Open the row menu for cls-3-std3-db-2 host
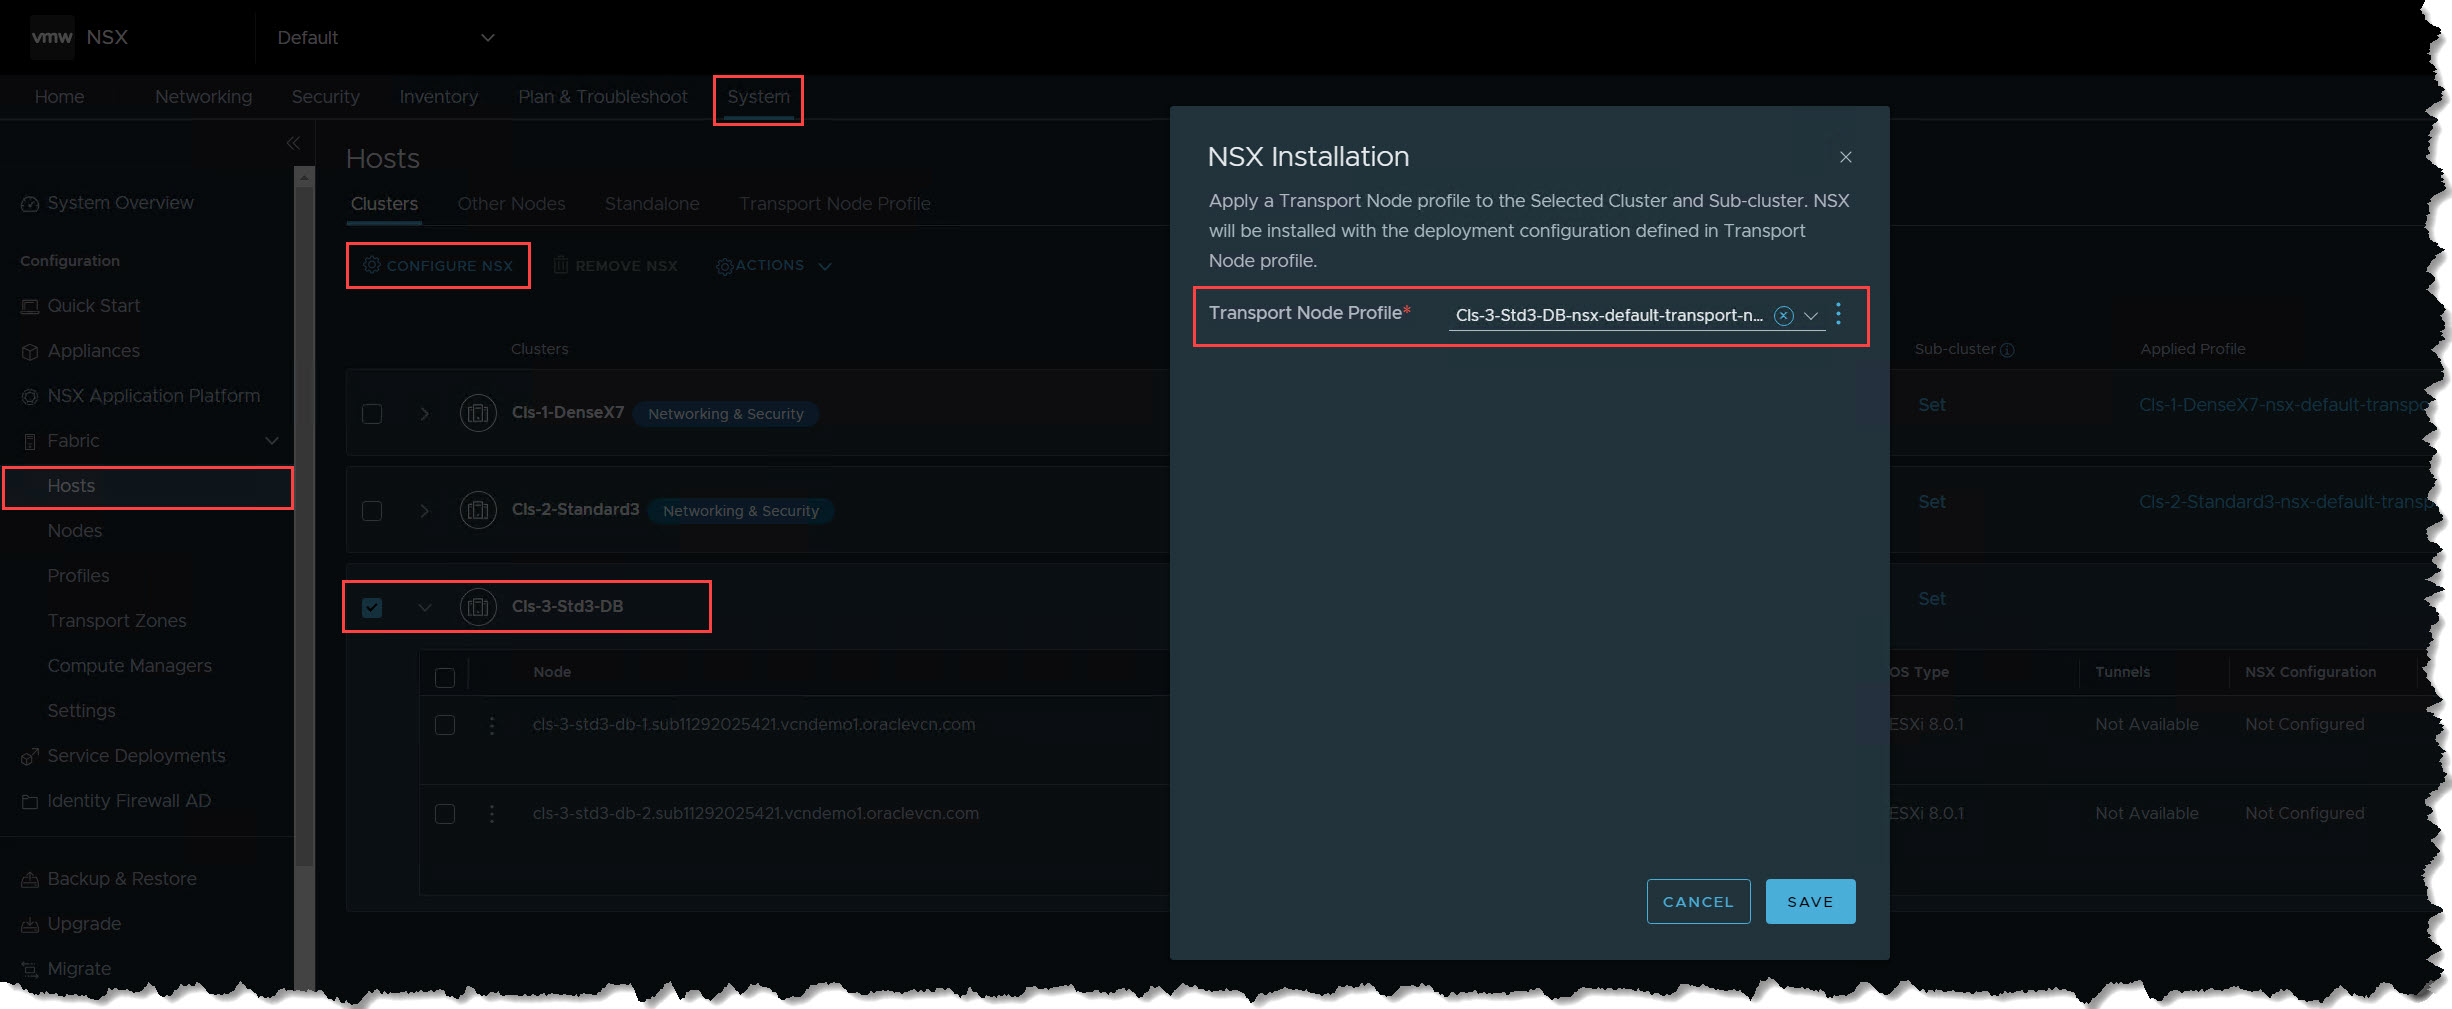 (492, 814)
